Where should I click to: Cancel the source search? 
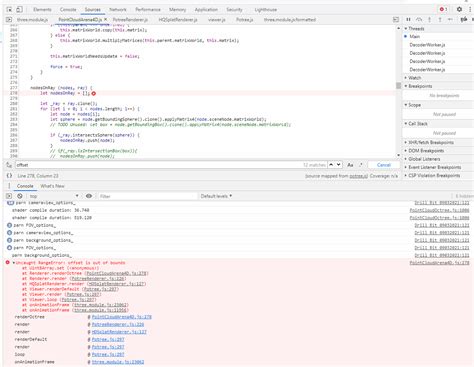(384, 165)
